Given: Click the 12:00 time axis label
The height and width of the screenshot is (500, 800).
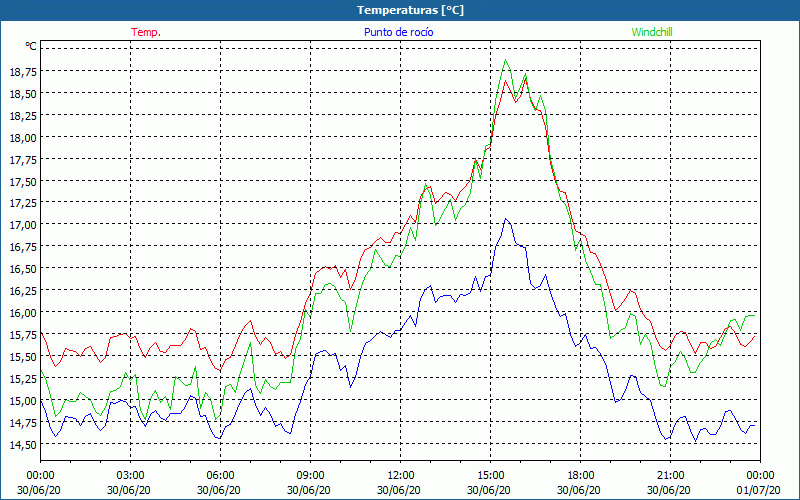Looking at the screenshot, I should click(401, 475).
